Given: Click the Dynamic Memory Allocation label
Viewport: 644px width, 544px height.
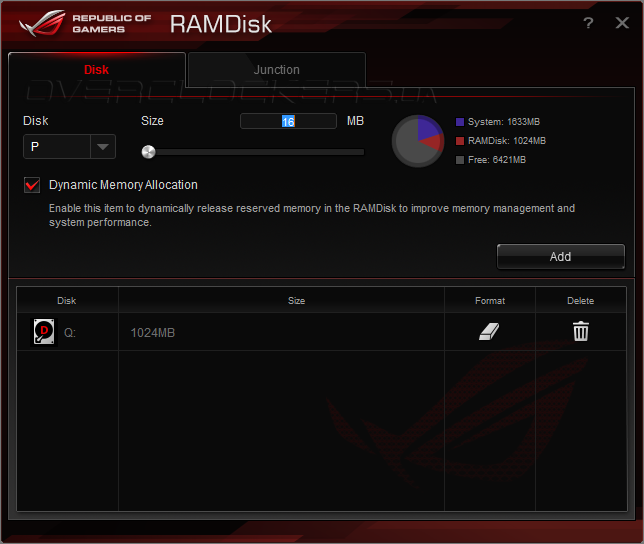Looking at the screenshot, I should point(123,185).
